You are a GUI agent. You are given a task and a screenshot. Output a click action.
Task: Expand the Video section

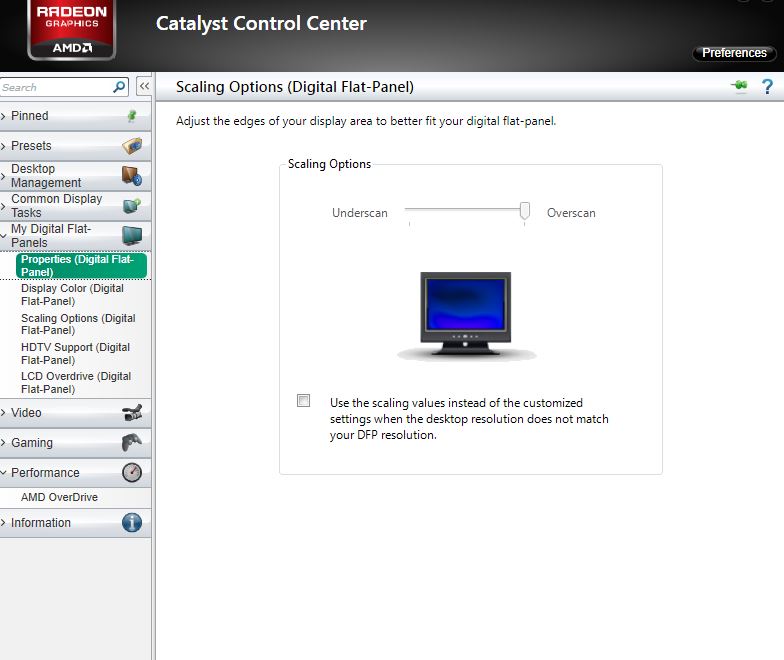click(4, 413)
